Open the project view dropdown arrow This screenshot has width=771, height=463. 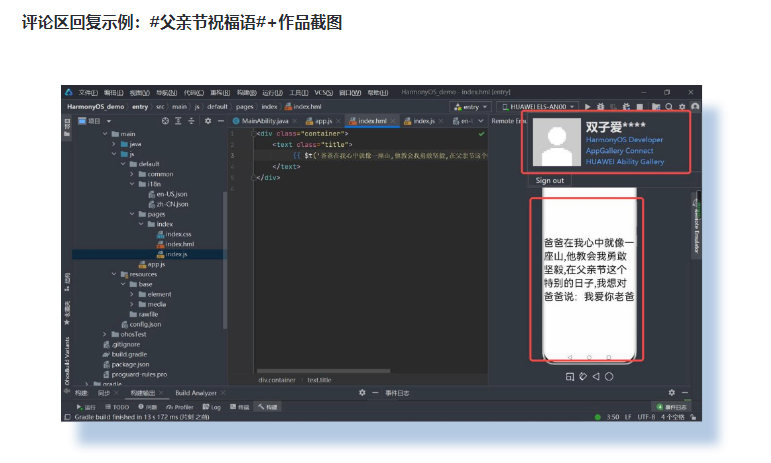point(109,121)
